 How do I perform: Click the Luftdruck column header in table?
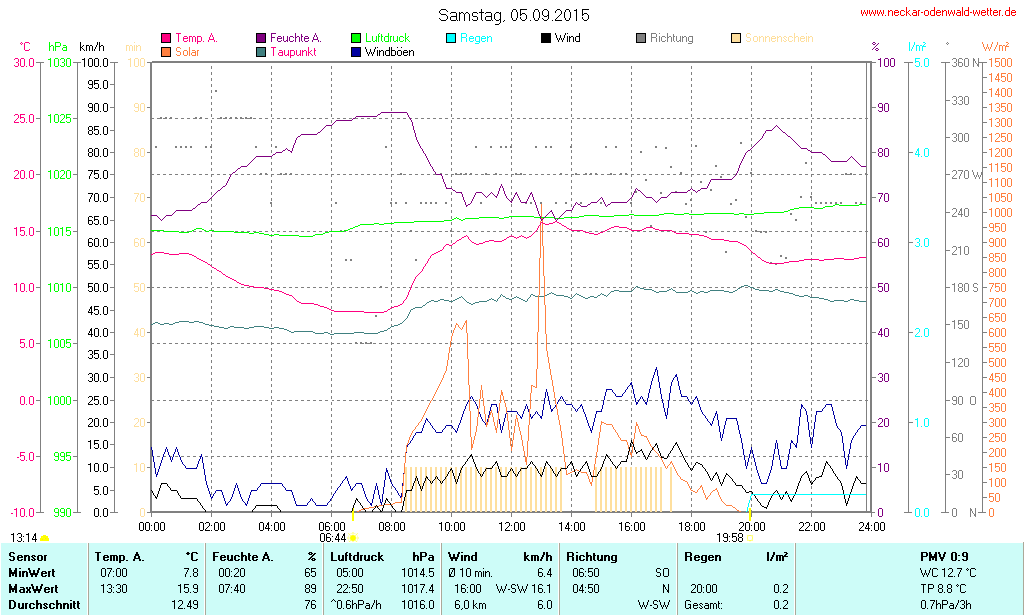[x=357, y=556]
